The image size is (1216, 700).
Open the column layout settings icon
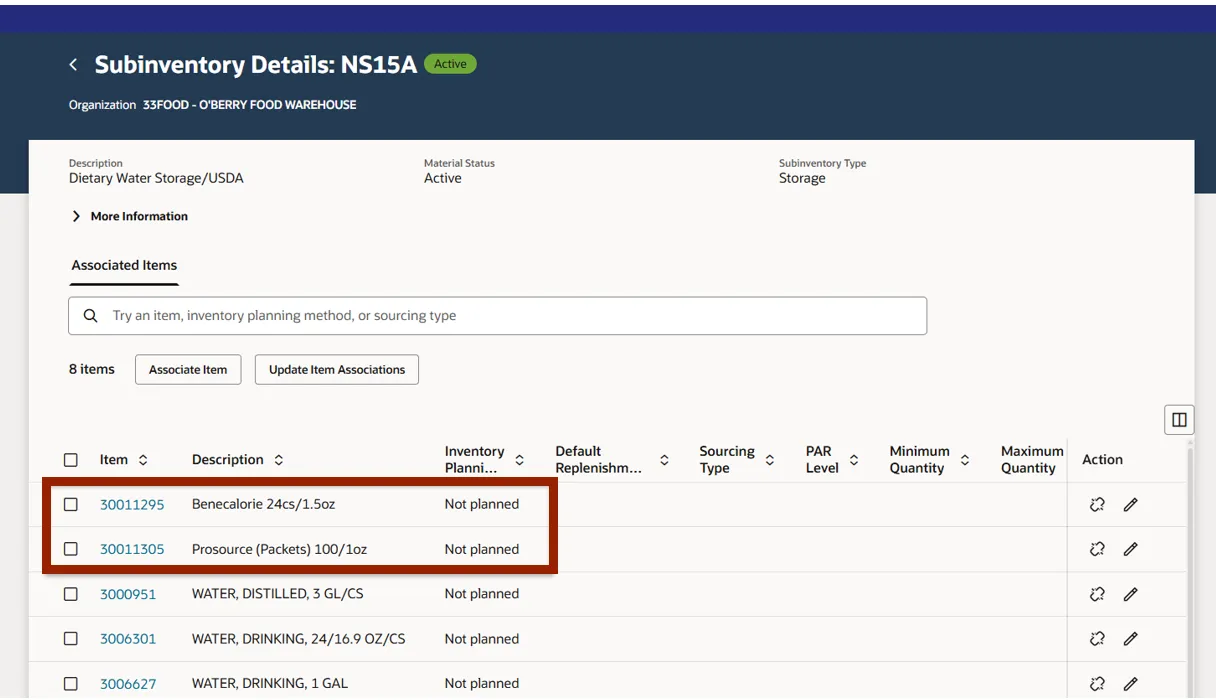[x=1179, y=420]
